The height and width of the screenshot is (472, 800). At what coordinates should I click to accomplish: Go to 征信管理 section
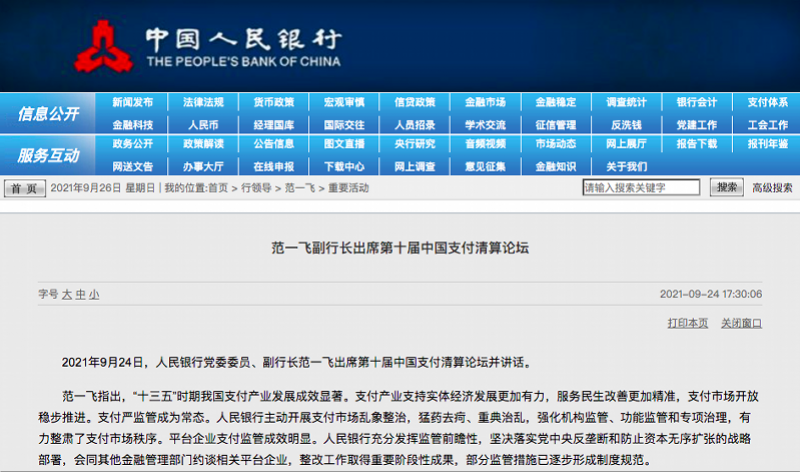coord(556,125)
